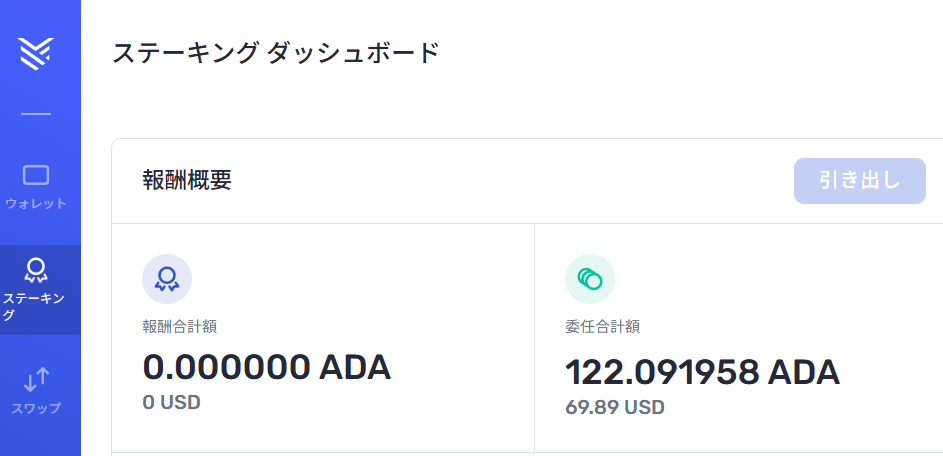This screenshot has width=943, height=456.
Task: Select ステーキング text label in sidebar
Action: coord(34,307)
